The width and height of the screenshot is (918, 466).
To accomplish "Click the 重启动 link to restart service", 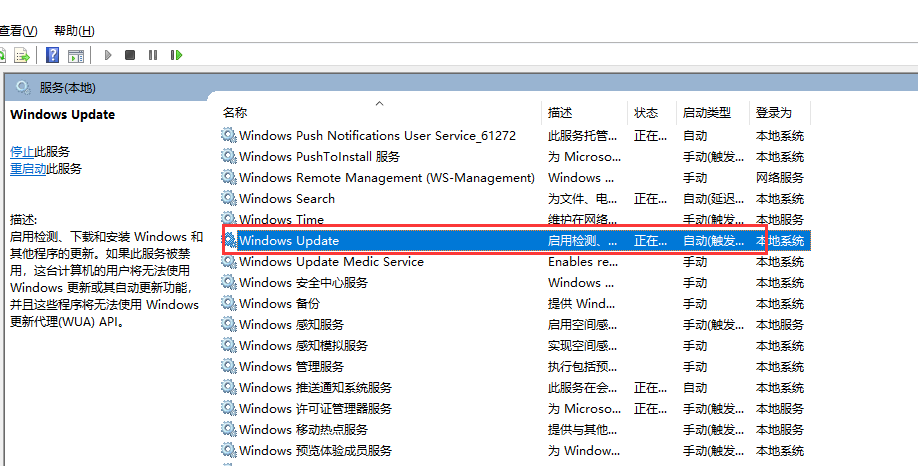I will pos(28,169).
